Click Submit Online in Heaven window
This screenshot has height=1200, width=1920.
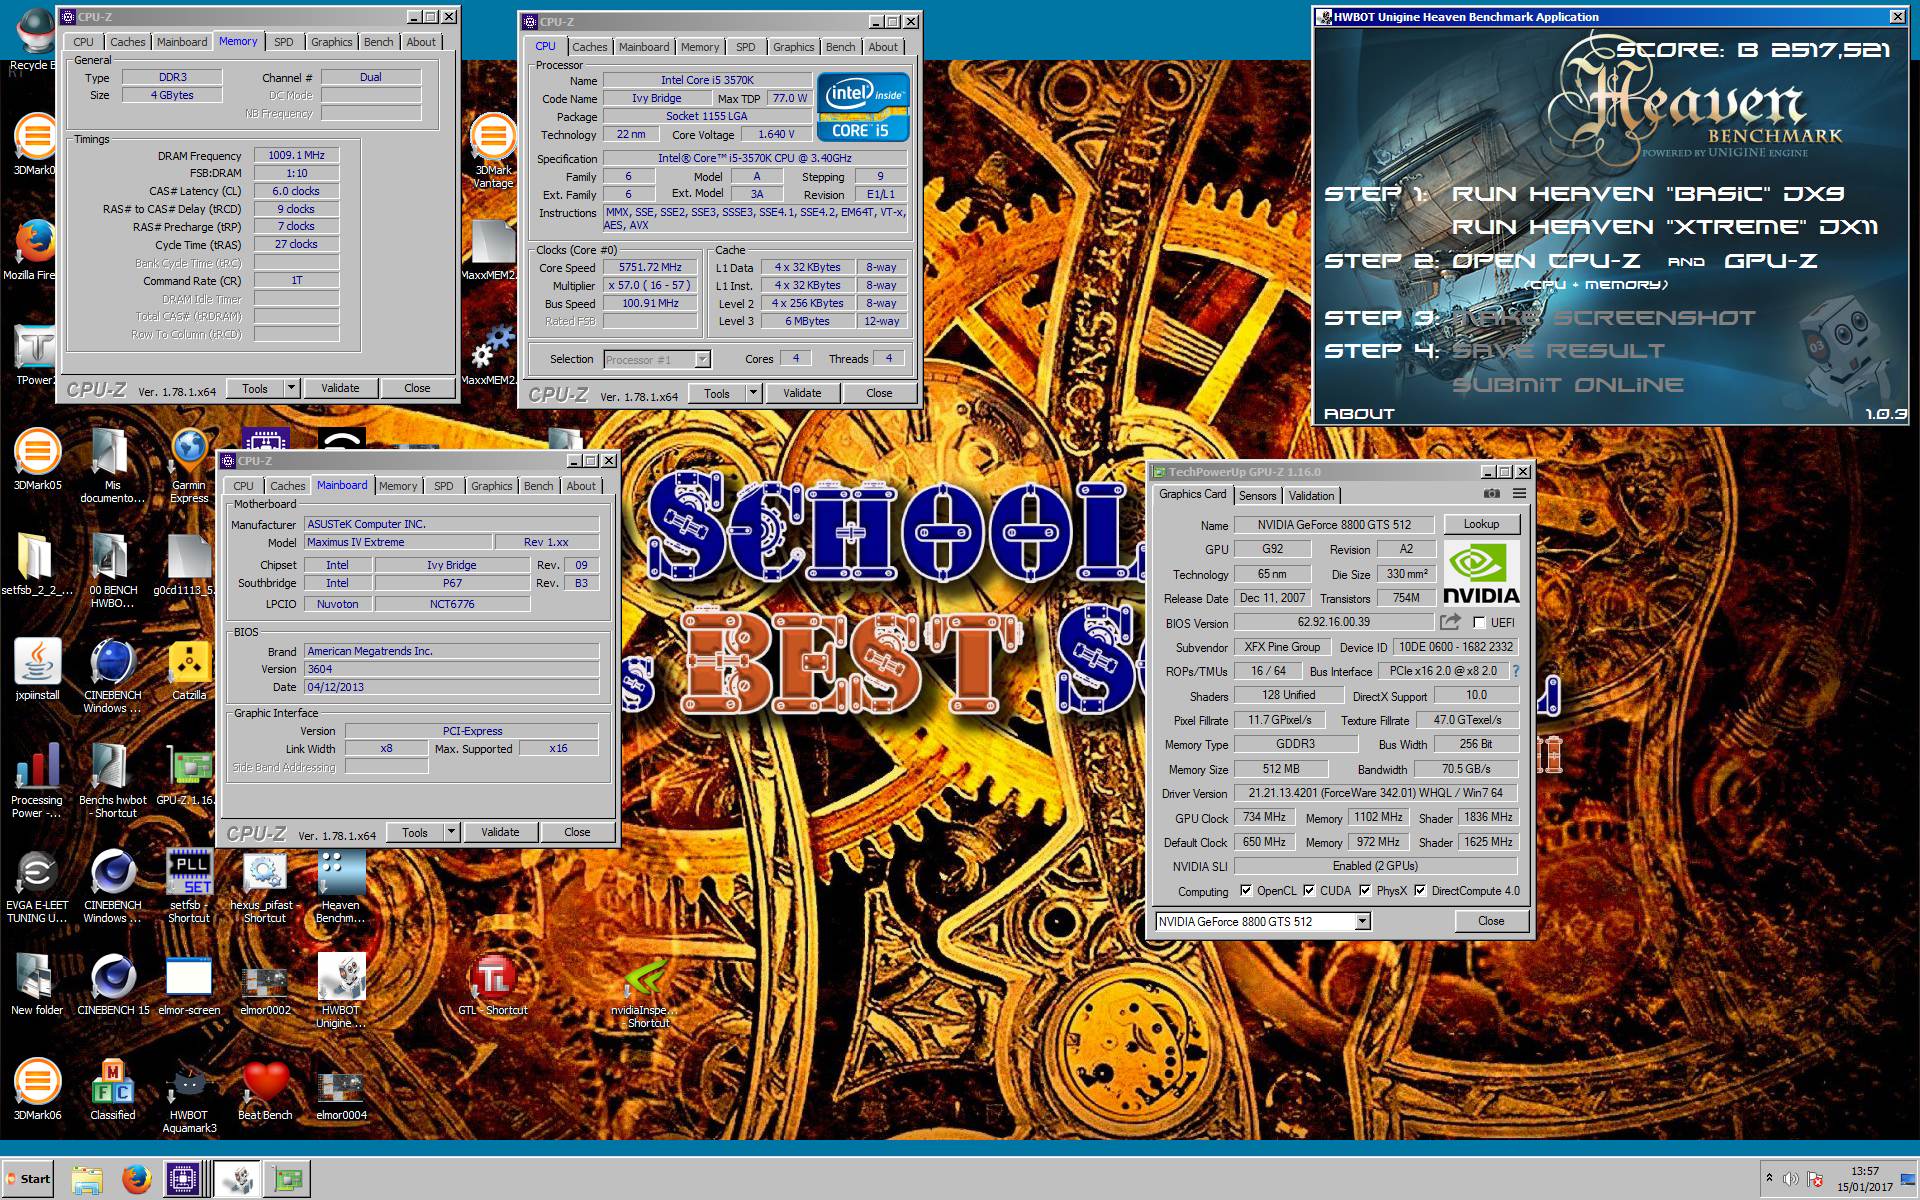tap(1567, 385)
